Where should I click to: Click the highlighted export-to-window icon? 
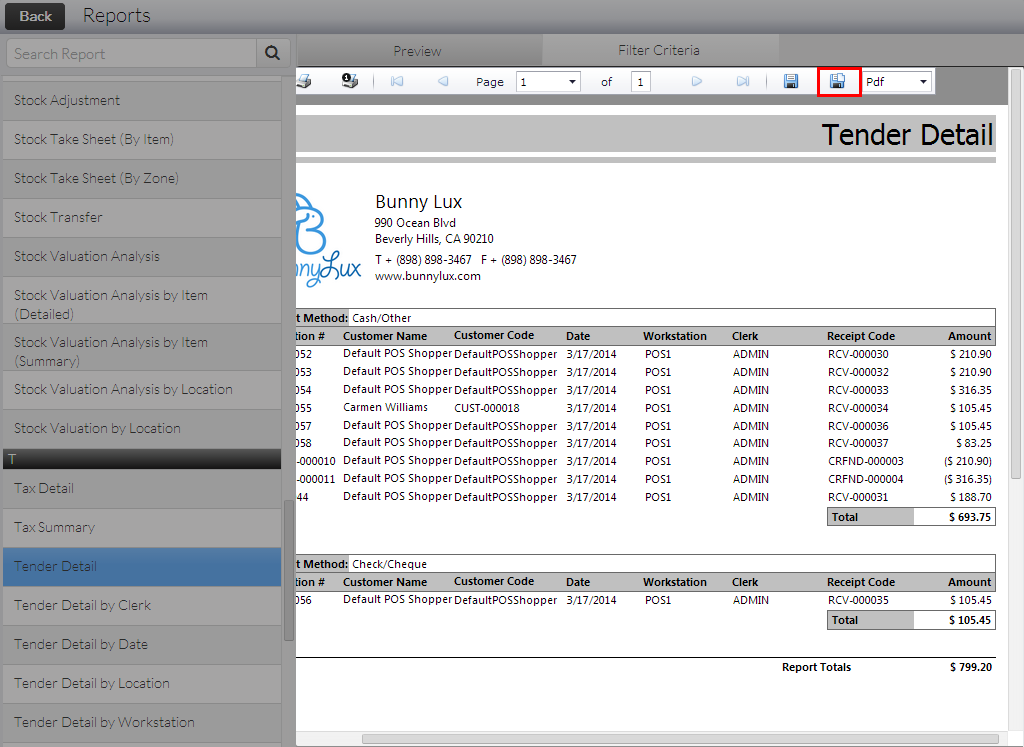coord(838,81)
